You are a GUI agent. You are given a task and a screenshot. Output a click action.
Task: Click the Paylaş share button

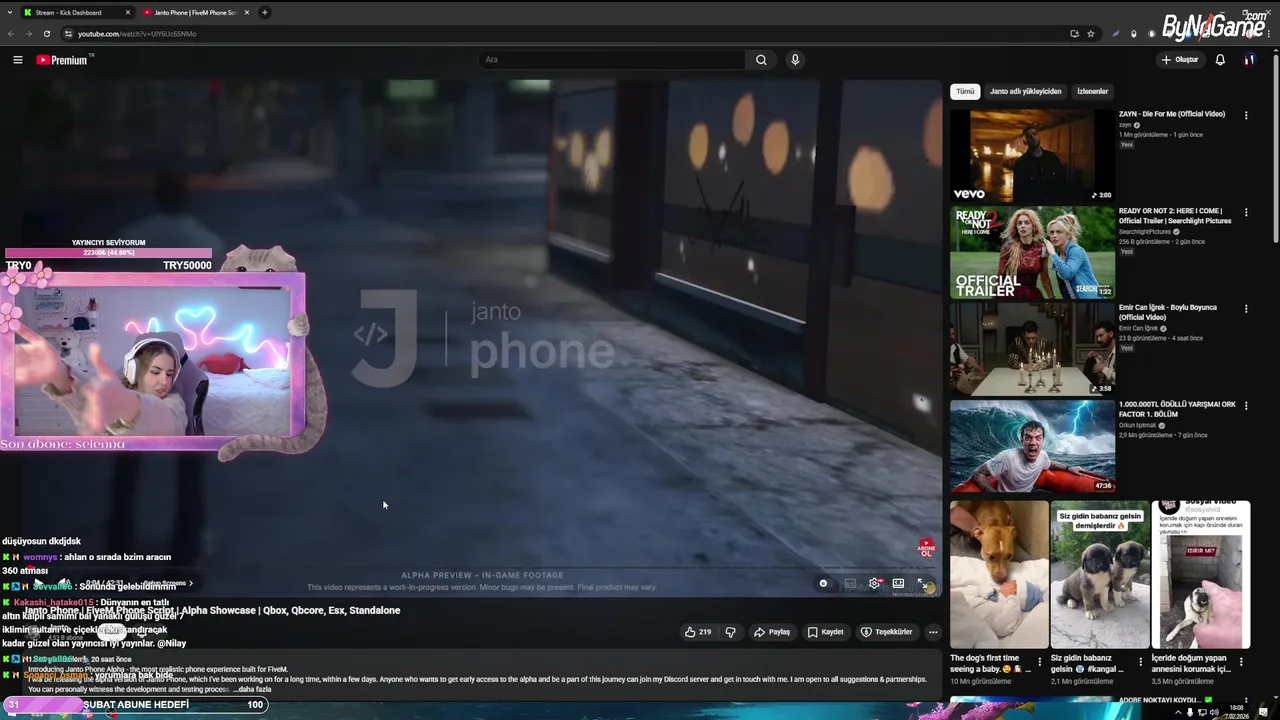tap(772, 632)
